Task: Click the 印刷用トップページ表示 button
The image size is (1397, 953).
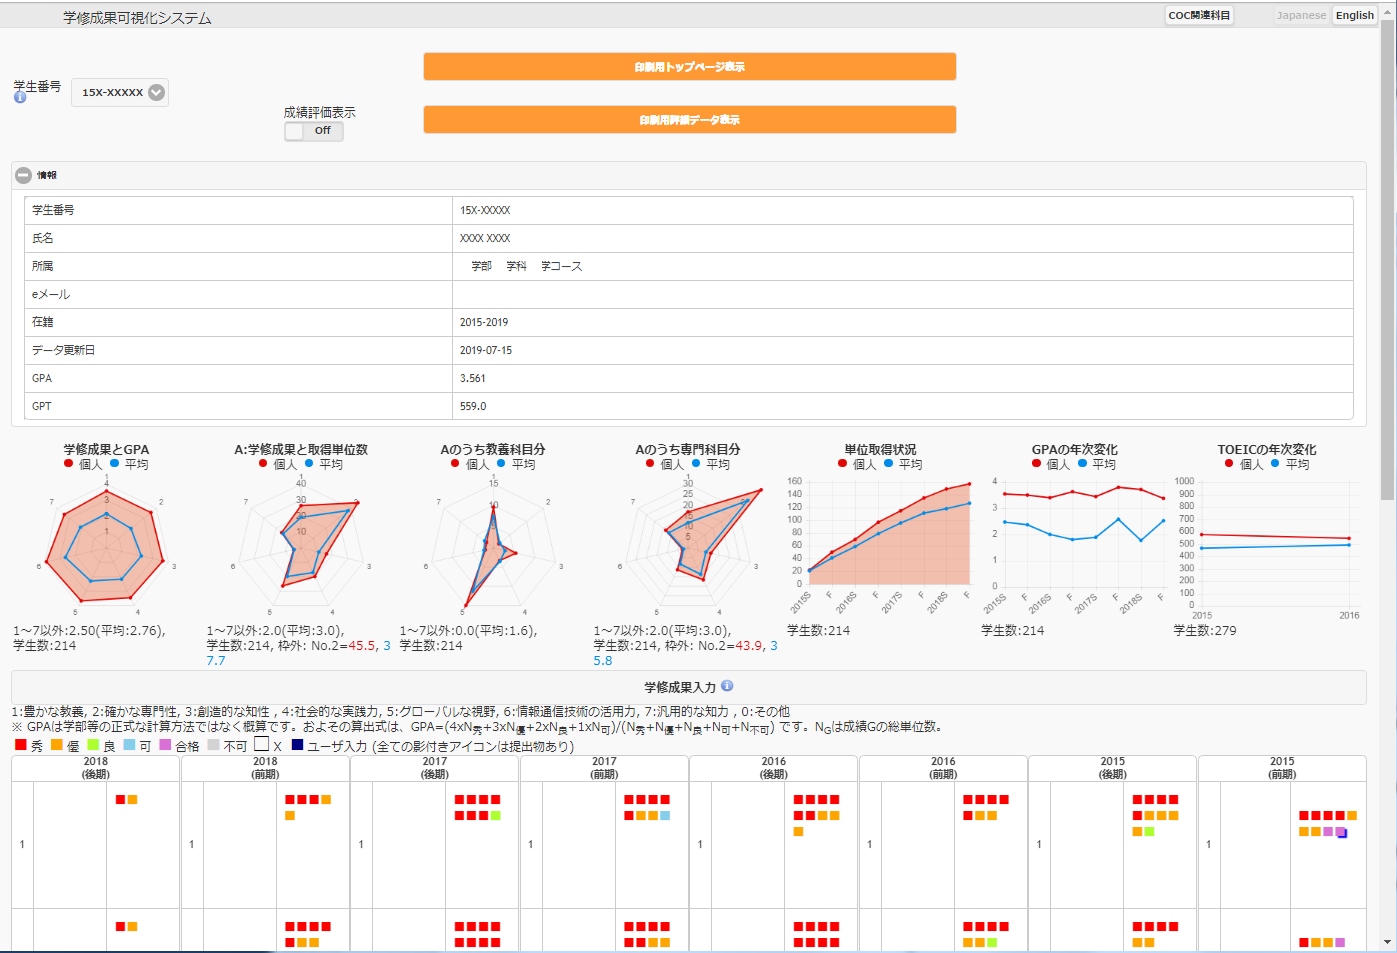Action: coord(689,67)
